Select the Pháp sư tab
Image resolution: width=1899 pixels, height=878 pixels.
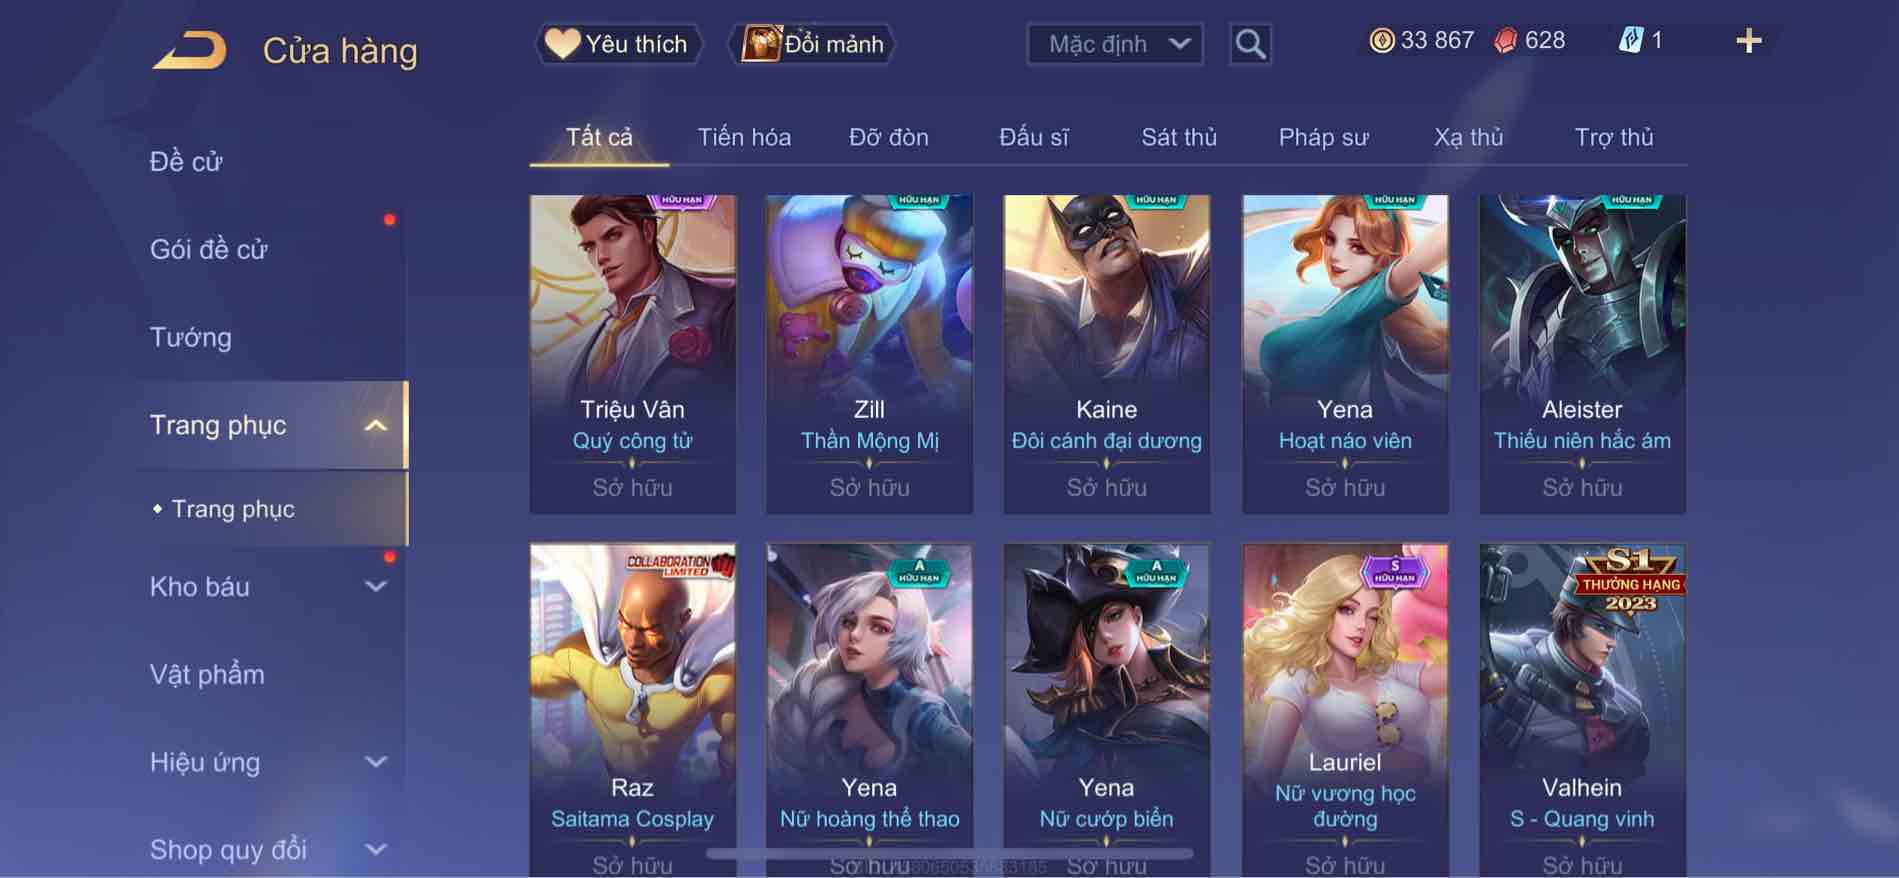(x=1323, y=137)
